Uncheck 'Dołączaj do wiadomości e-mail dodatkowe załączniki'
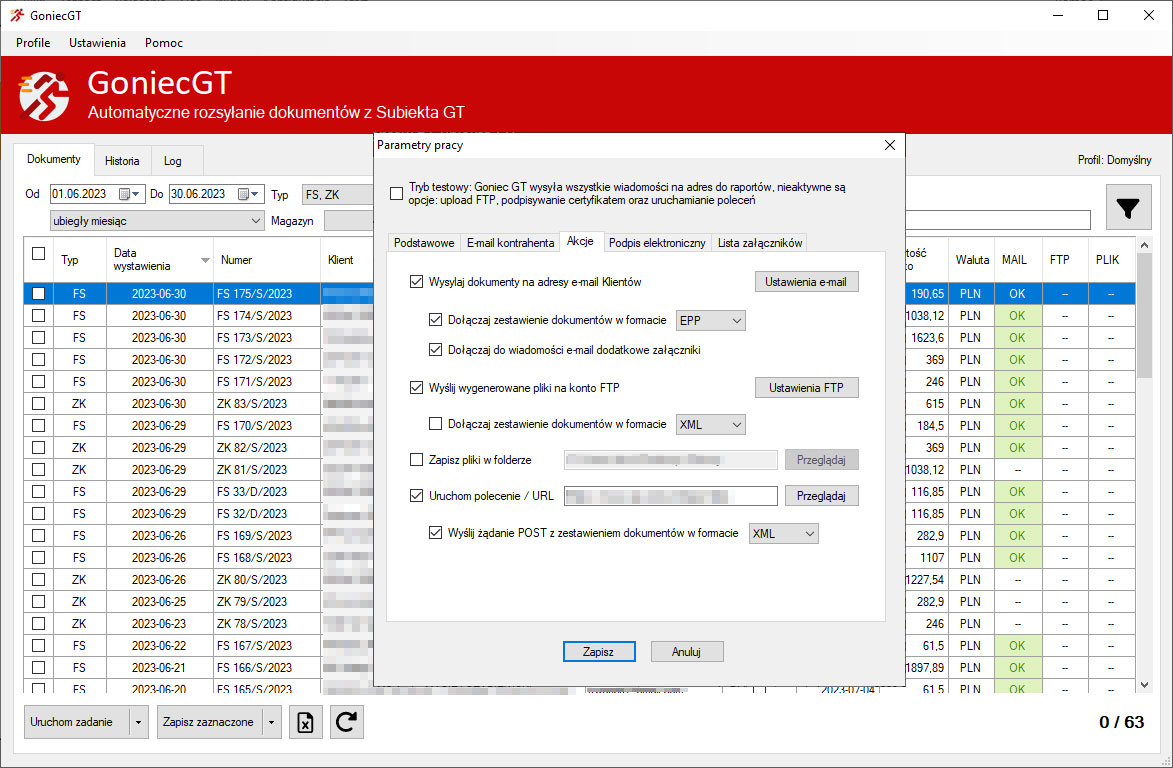This screenshot has width=1173, height=768. (x=435, y=350)
